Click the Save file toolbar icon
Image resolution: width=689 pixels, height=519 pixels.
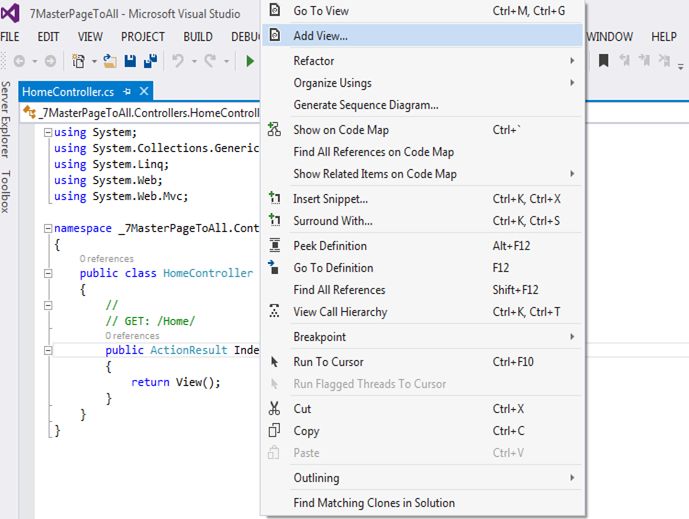131,62
